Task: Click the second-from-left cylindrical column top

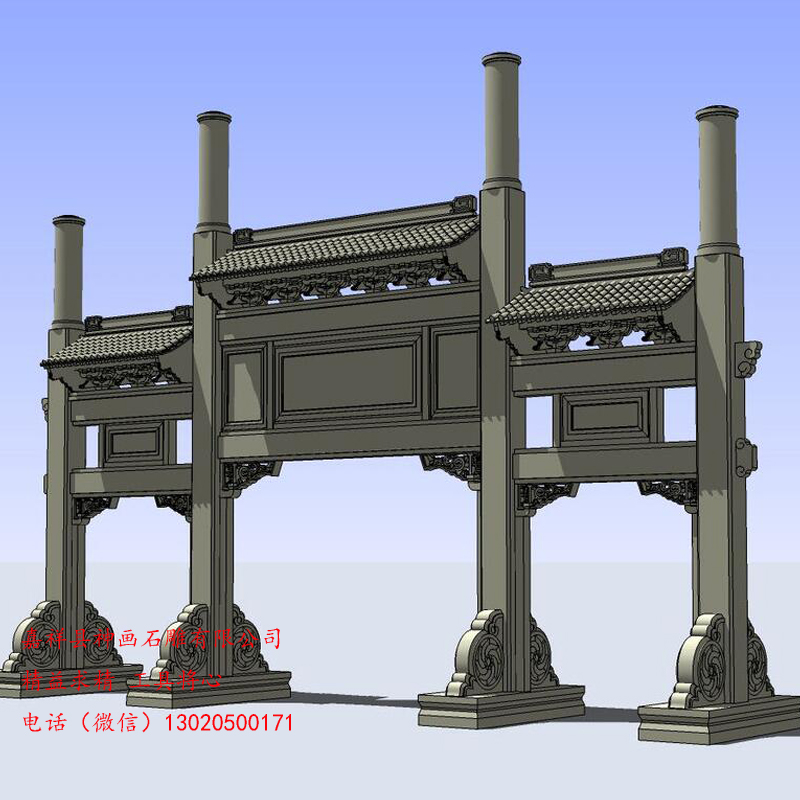Action: coord(213,170)
